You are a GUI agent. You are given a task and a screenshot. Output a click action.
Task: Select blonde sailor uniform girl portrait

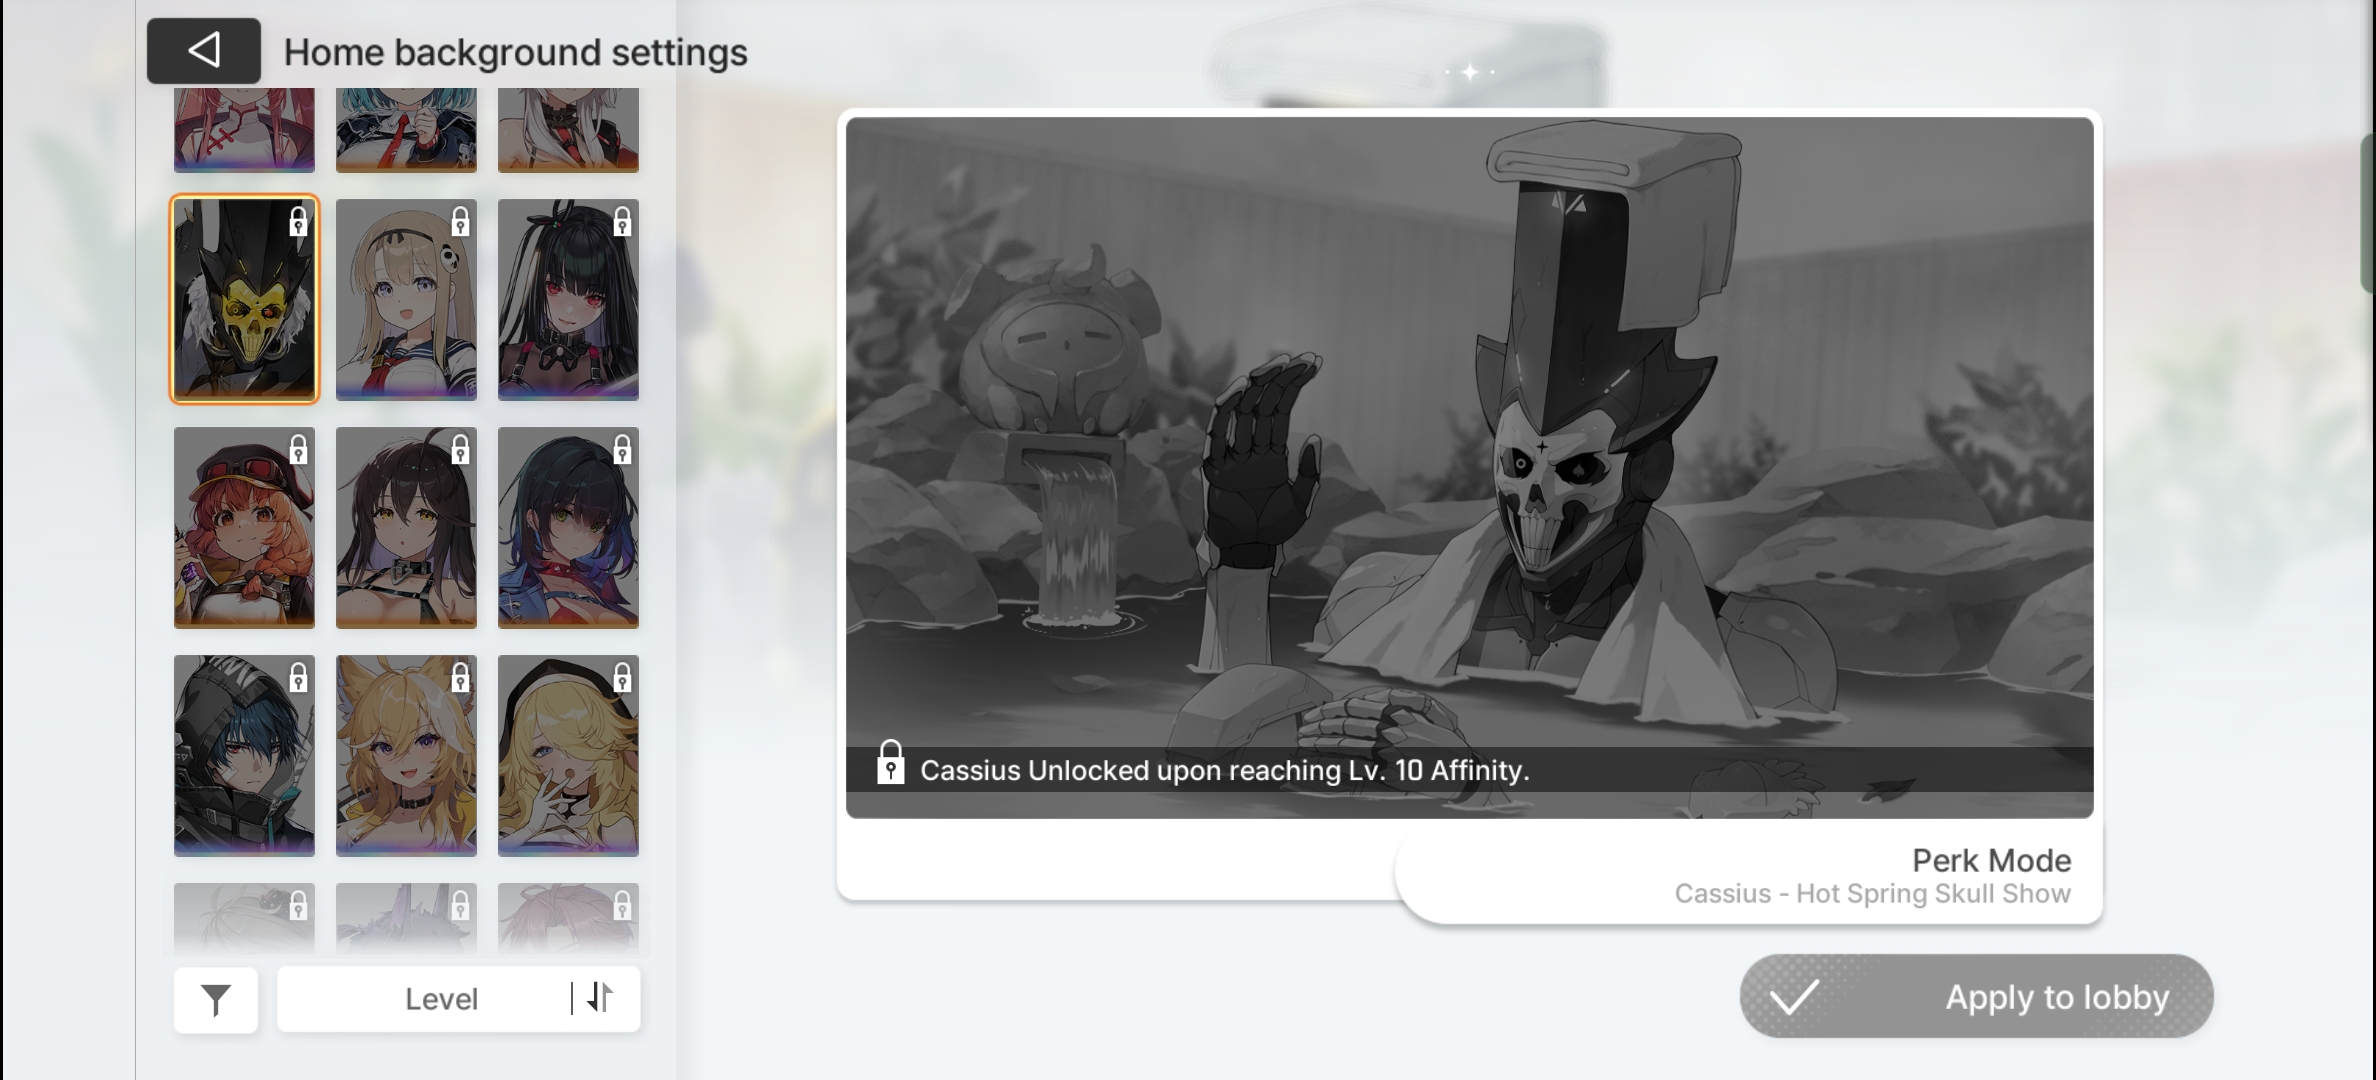click(x=406, y=300)
